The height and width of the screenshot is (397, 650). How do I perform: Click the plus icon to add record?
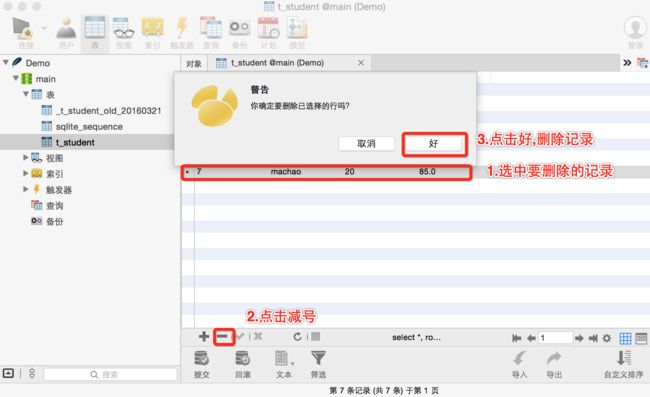pyautogui.click(x=204, y=336)
